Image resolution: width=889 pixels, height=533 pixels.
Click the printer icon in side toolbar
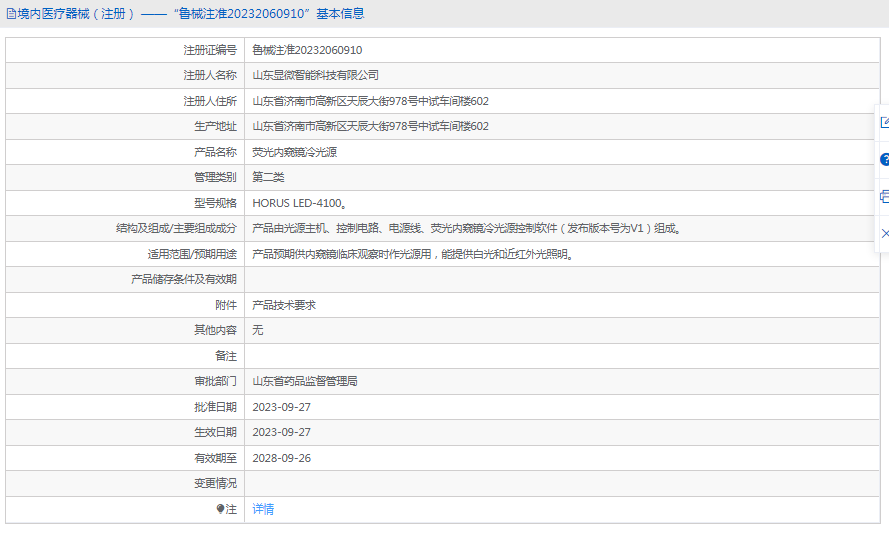(x=884, y=197)
